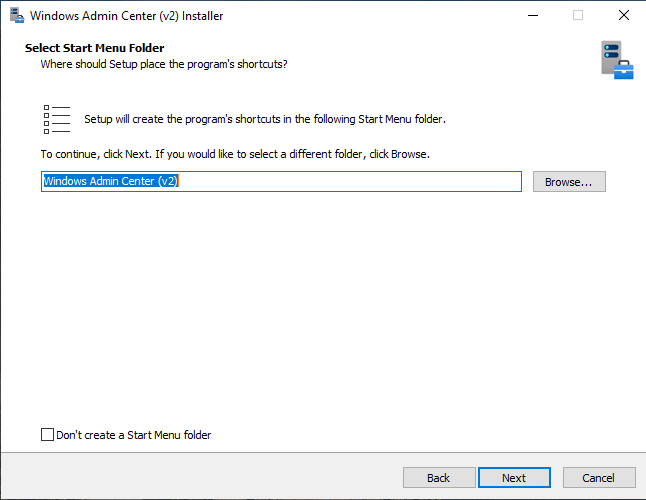Go Back to the previous setup step
646x500 pixels.
[438, 478]
